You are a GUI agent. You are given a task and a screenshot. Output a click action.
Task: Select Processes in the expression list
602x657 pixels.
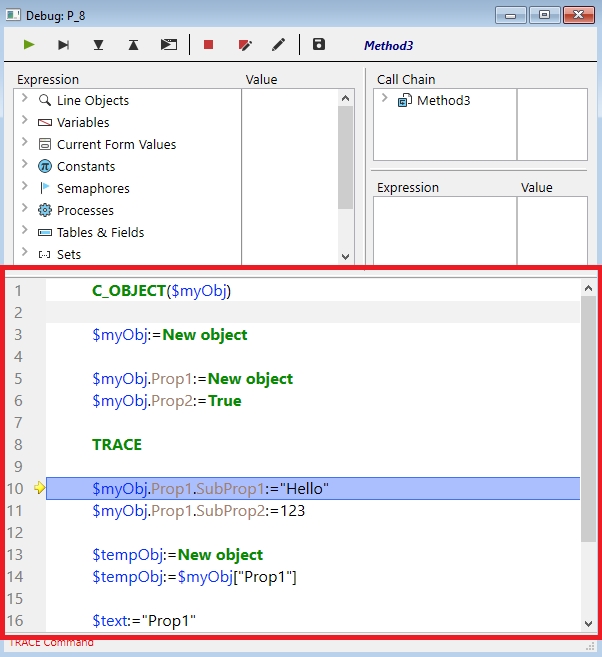tap(85, 210)
